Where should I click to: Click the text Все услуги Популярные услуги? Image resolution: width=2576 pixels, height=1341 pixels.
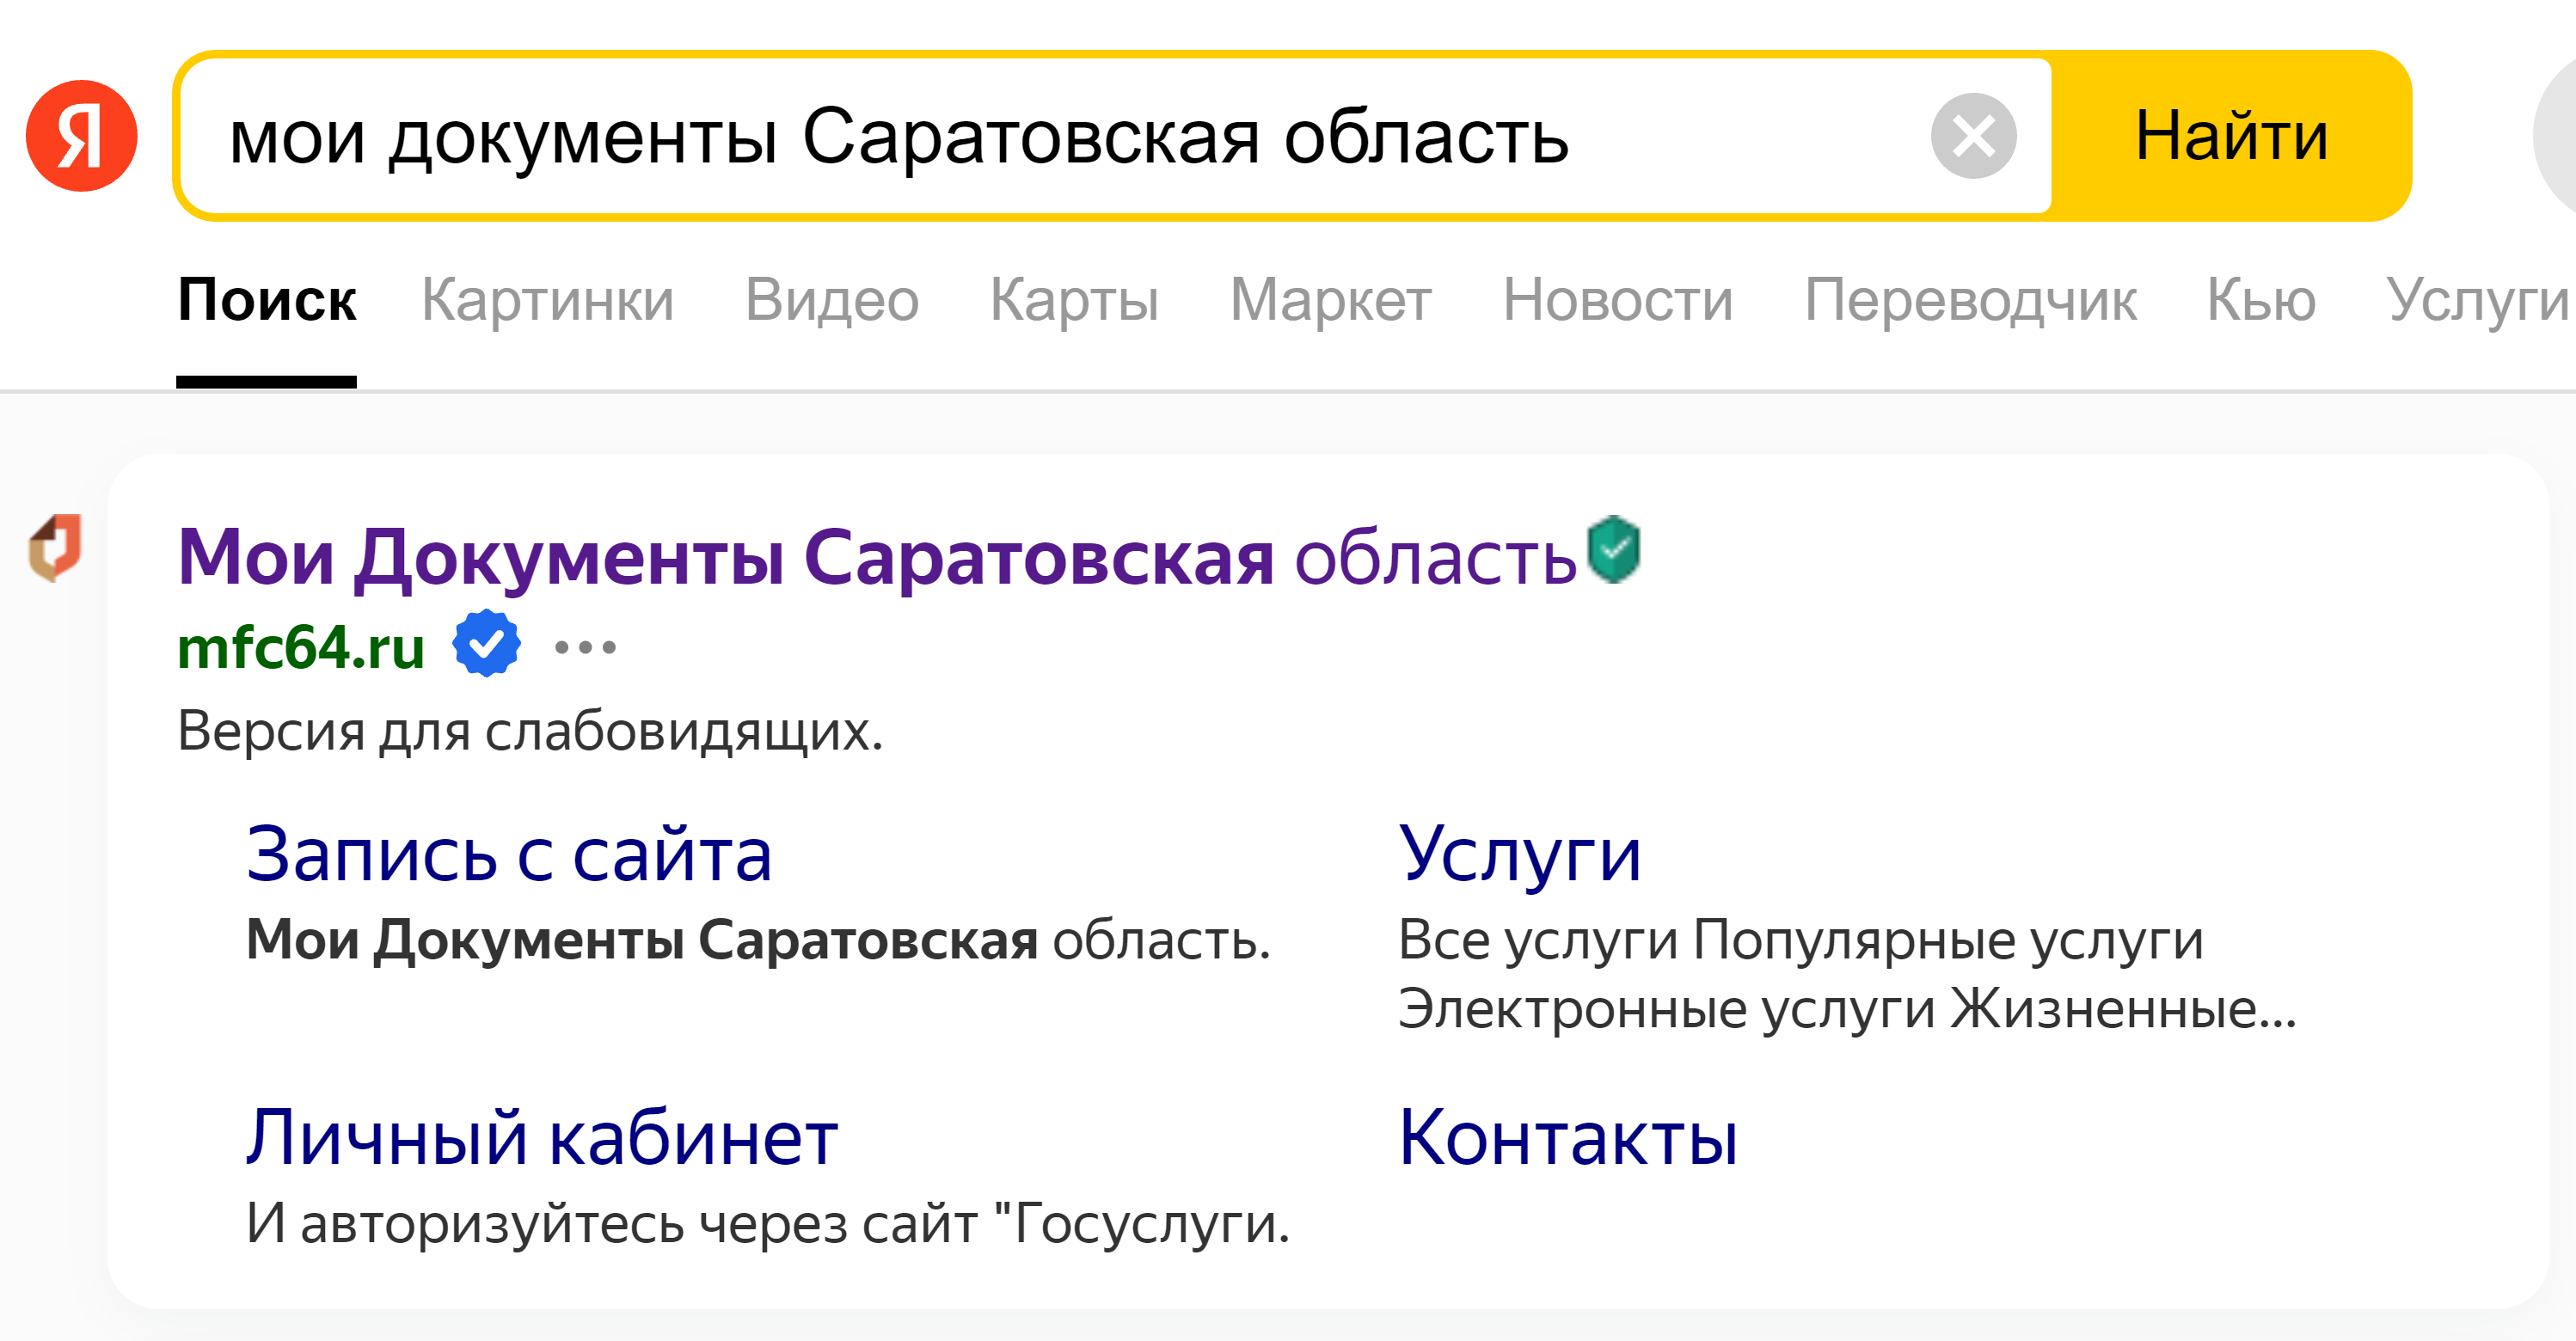pos(1801,940)
